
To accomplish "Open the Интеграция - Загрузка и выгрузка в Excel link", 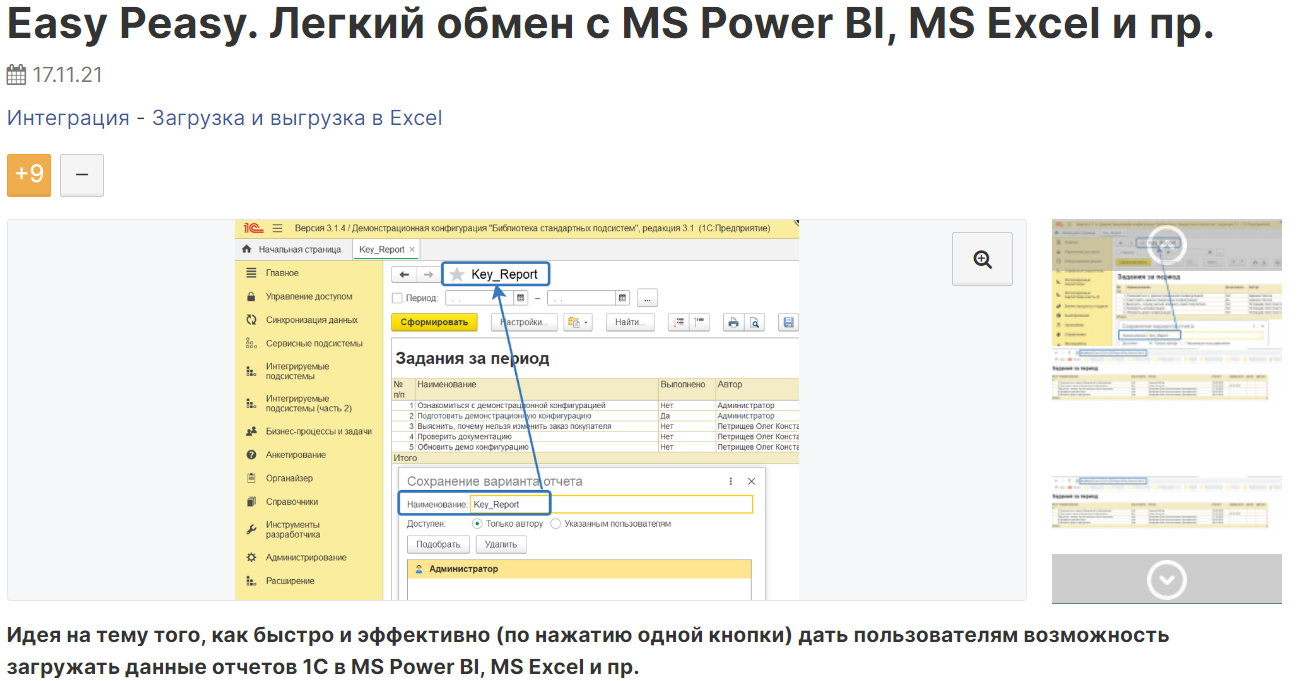I will 224,118.
